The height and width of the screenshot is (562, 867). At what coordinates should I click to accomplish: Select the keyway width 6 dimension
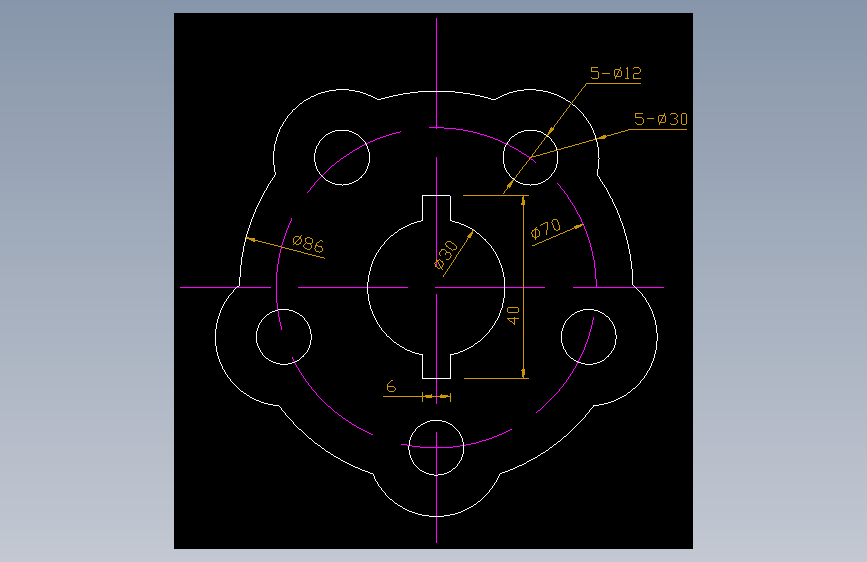coord(391,386)
